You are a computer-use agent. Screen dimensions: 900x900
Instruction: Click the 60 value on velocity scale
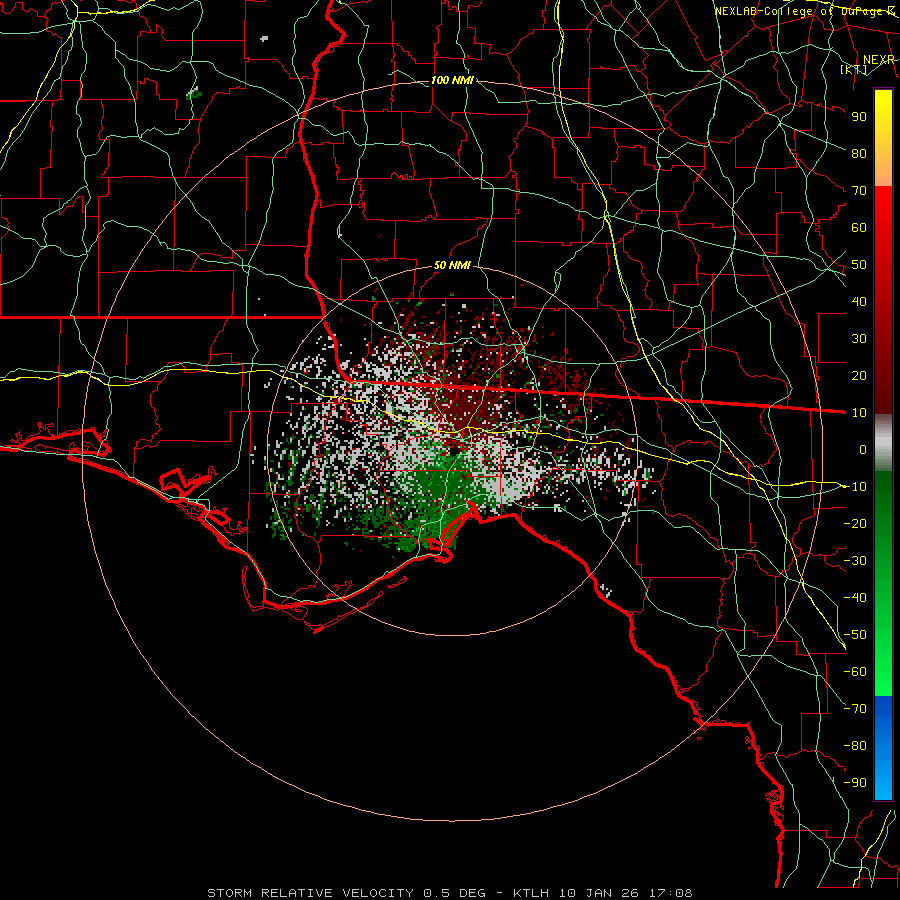[x=859, y=227]
